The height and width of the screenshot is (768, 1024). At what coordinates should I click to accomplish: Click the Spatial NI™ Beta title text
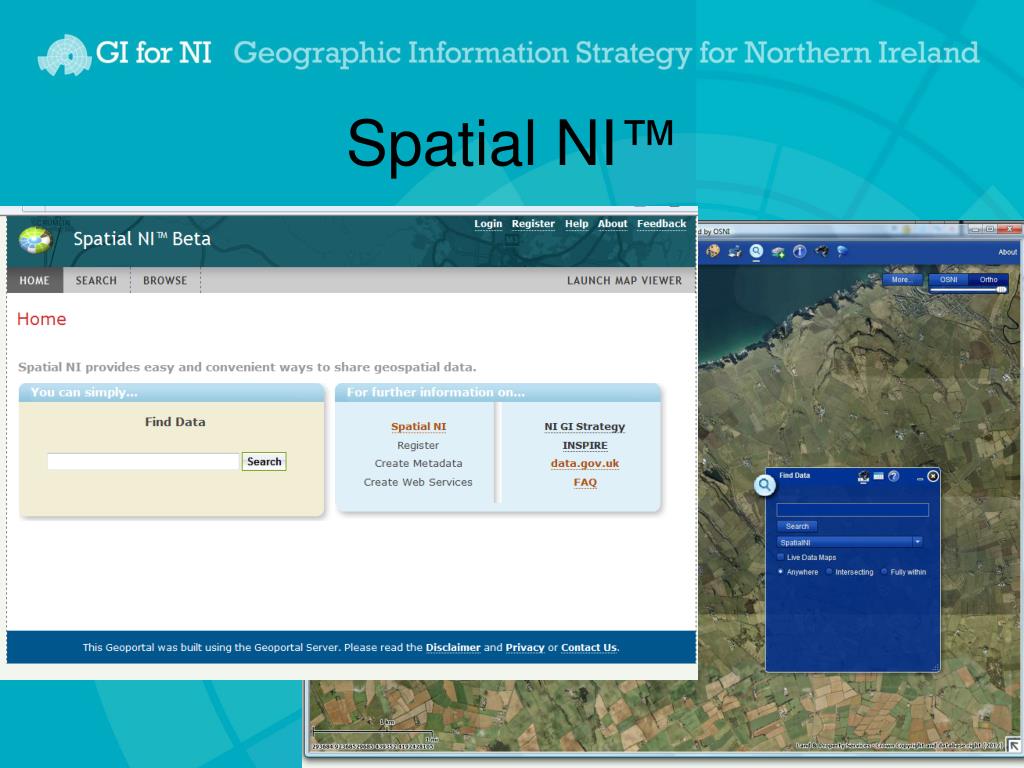click(142, 239)
